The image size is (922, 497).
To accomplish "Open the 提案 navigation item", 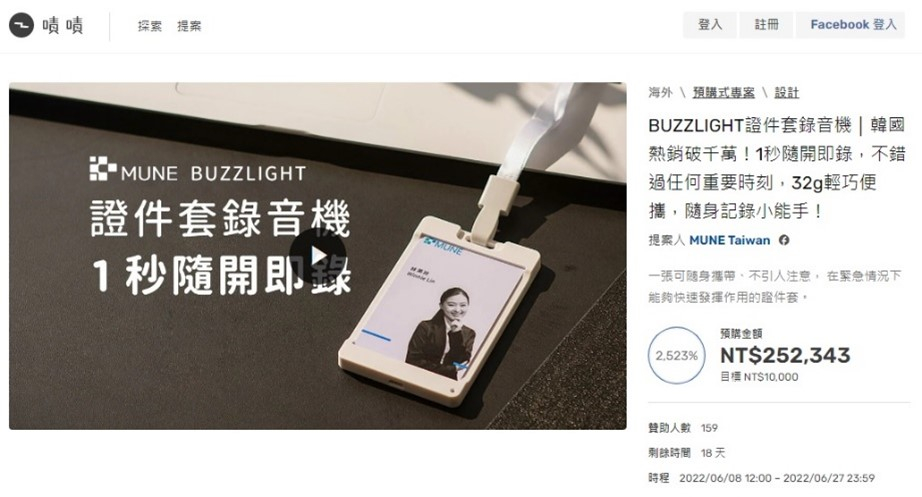I will [x=189, y=26].
